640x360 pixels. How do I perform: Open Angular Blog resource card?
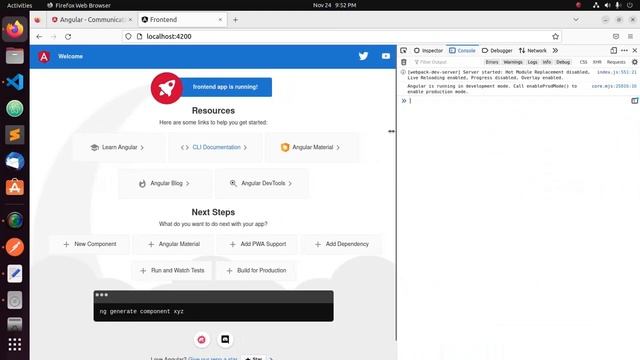[x=164, y=183]
